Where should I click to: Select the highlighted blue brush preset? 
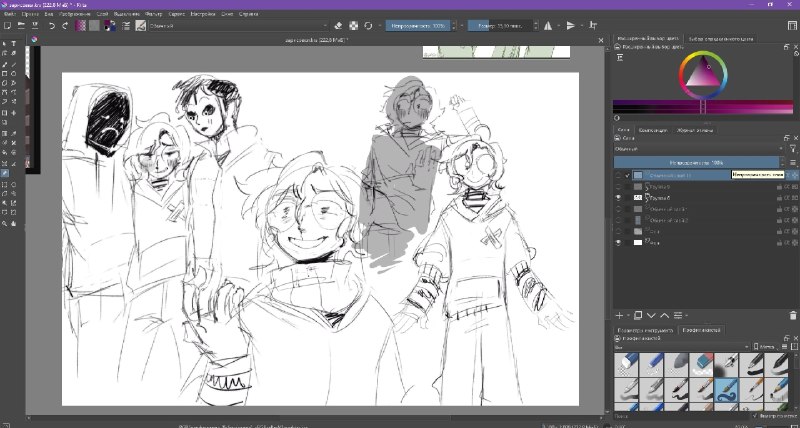(727, 390)
